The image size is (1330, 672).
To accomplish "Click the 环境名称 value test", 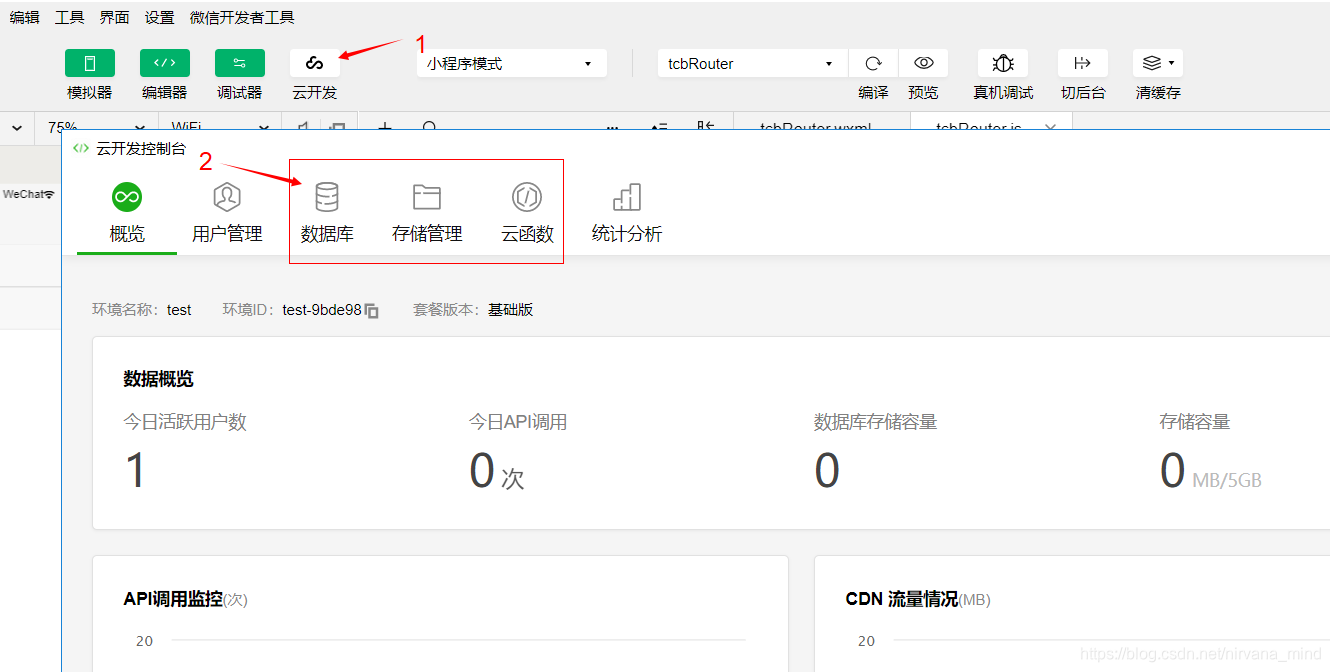I will [179, 310].
